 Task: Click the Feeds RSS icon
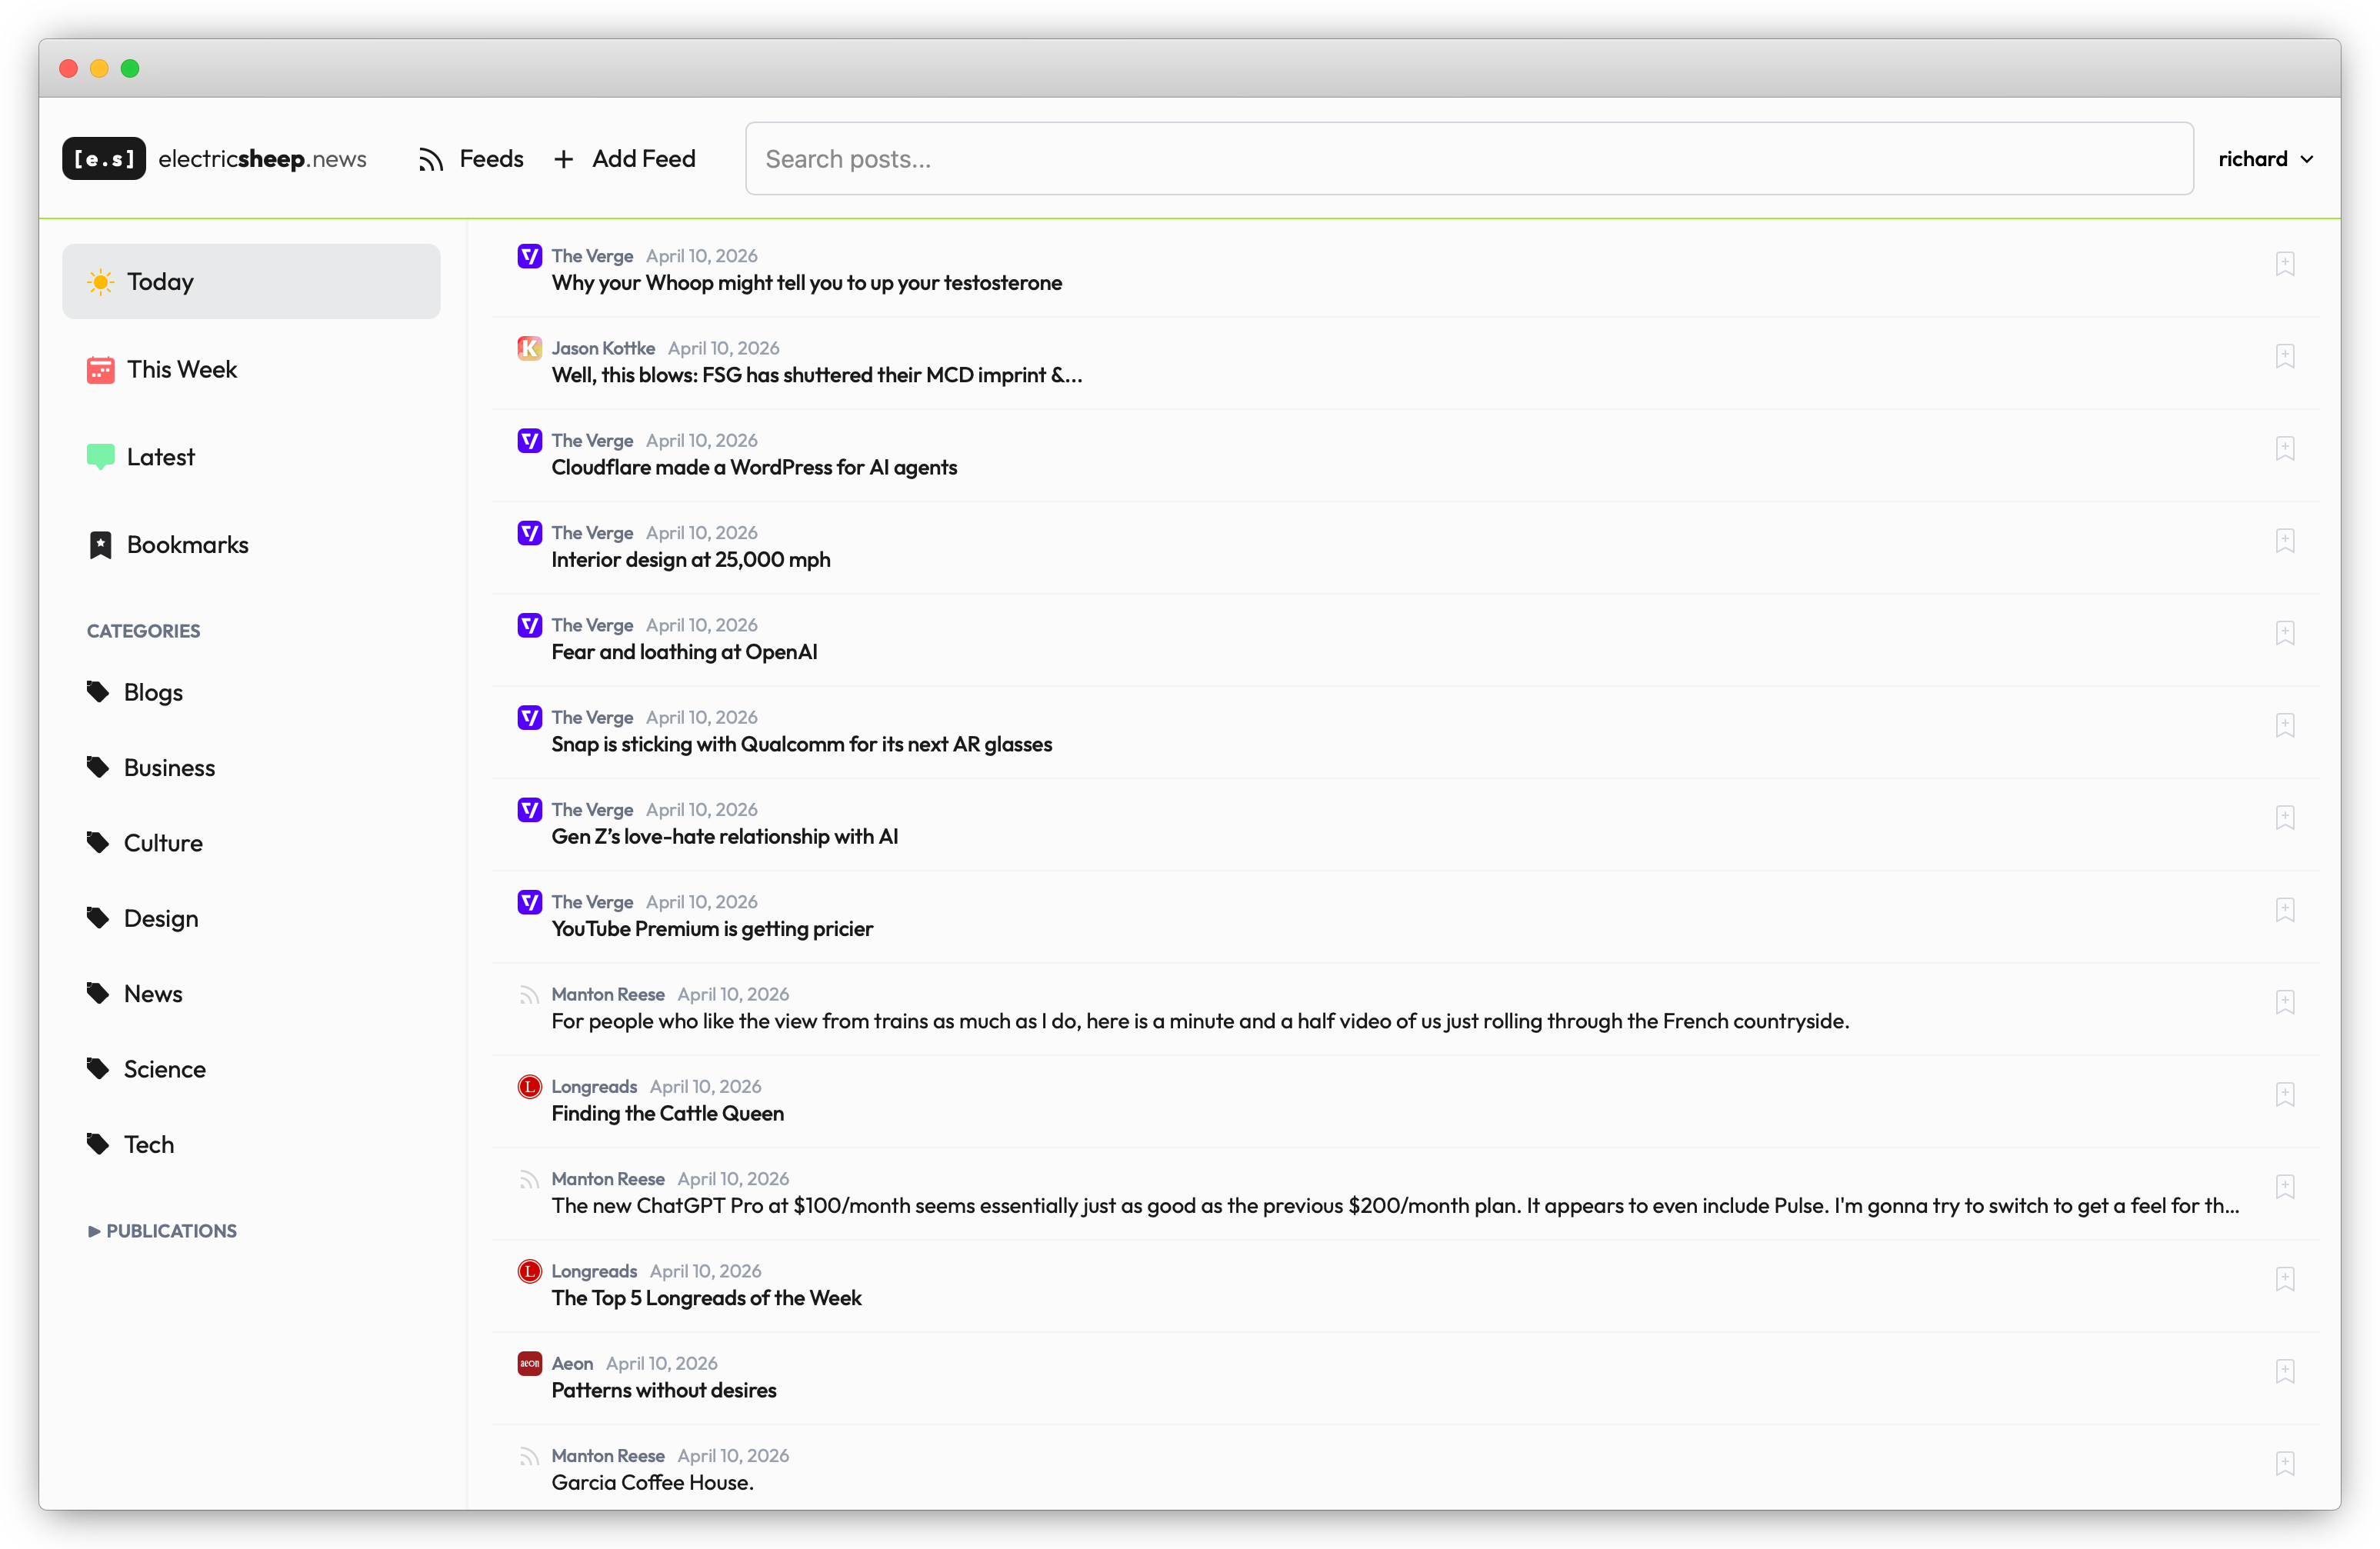coord(431,160)
